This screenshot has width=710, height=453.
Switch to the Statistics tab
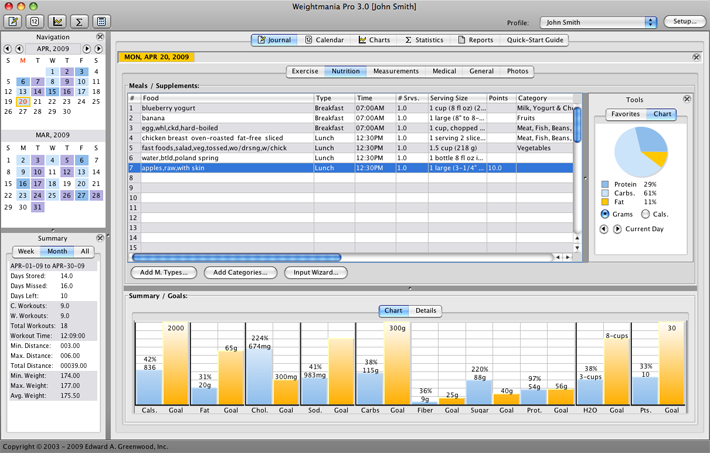[x=425, y=40]
